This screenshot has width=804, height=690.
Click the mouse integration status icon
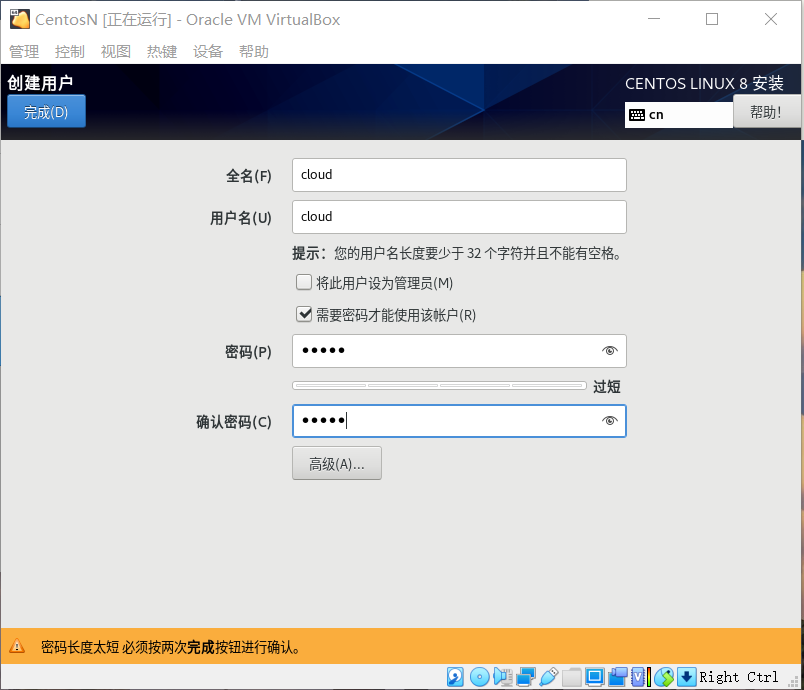pyautogui.click(x=664, y=677)
